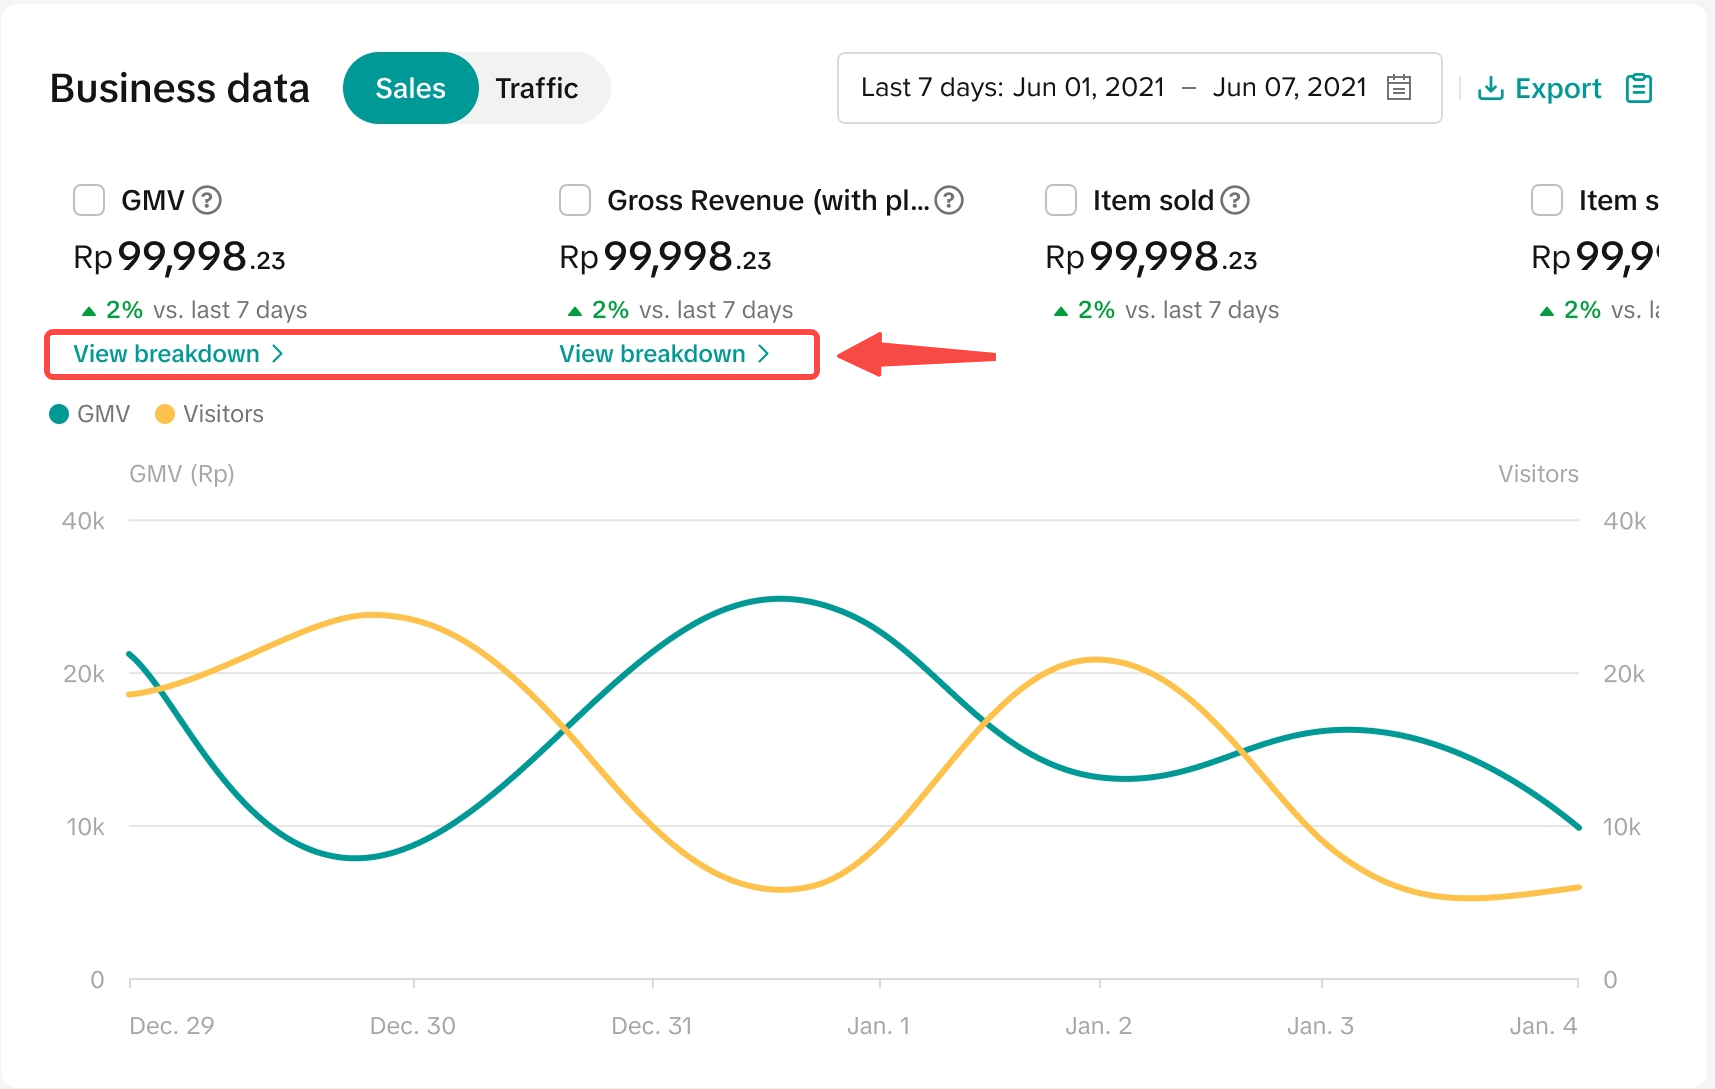This screenshot has width=1715, height=1089.
Task: Click the yellow Visitors legend dot
Action: pyautogui.click(x=165, y=414)
